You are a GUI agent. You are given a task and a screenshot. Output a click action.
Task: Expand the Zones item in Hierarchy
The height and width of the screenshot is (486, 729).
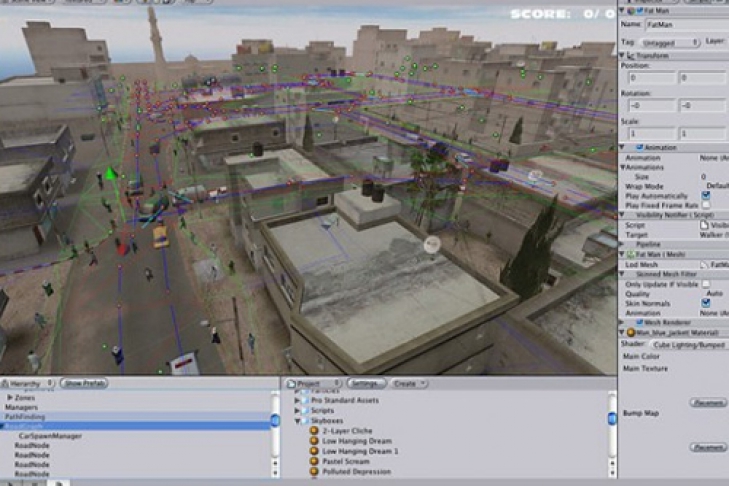(8, 398)
